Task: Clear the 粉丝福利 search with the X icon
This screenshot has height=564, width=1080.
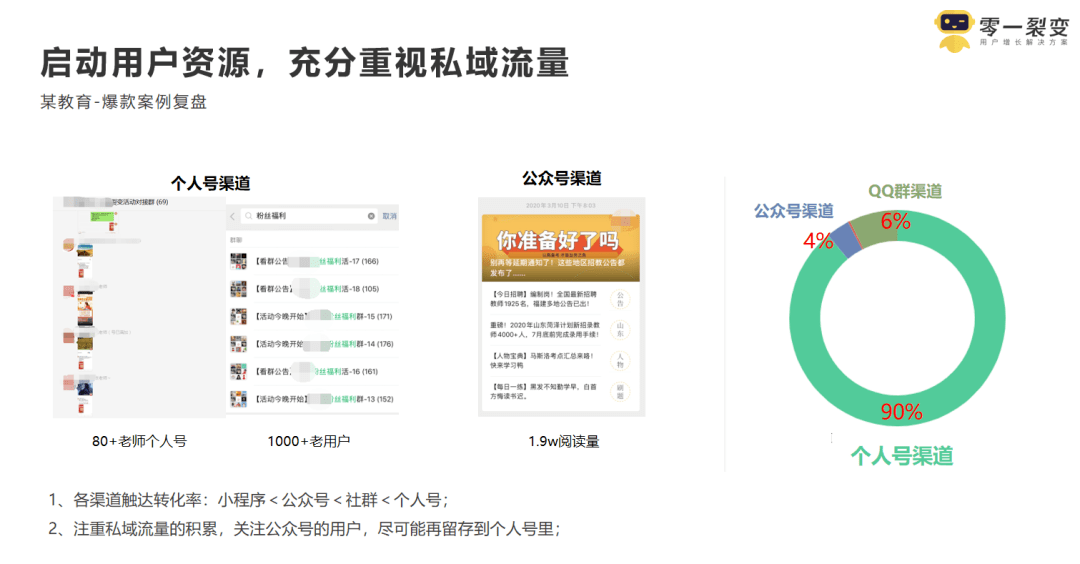Action: (371, 216)
